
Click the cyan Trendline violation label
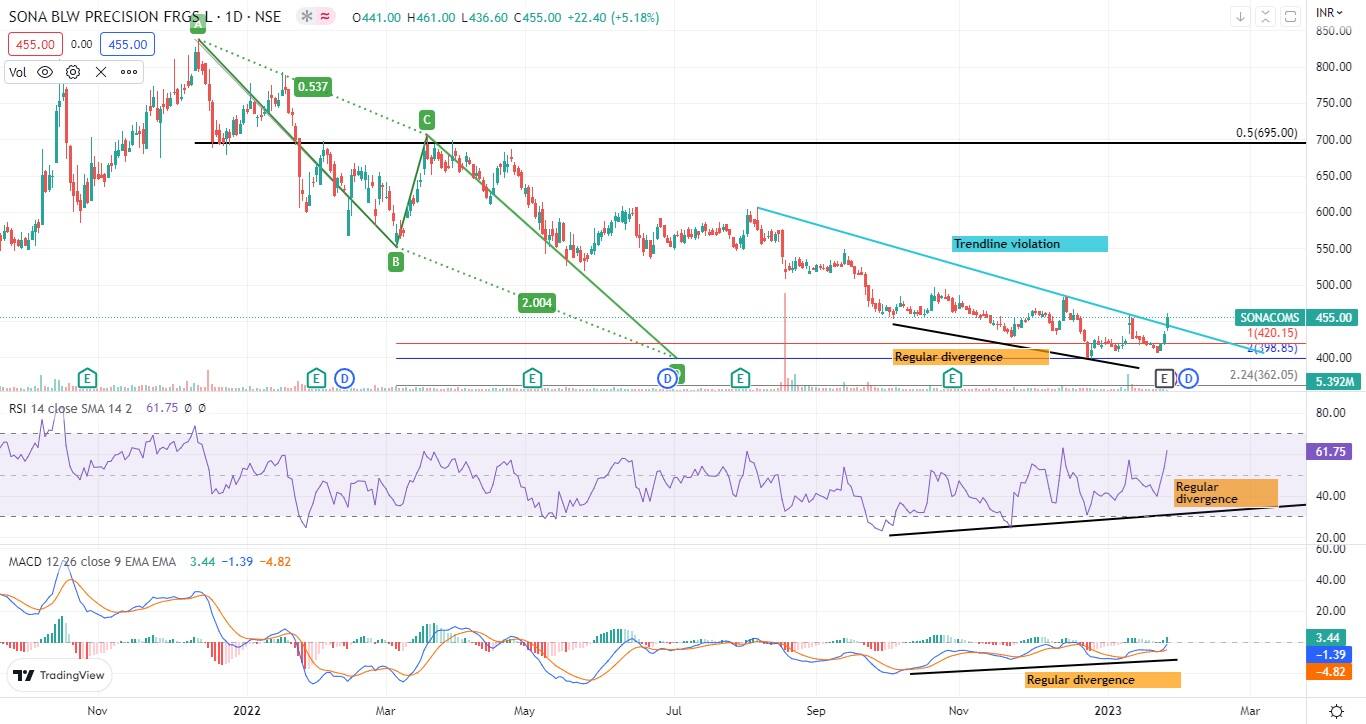(1029, 244)
